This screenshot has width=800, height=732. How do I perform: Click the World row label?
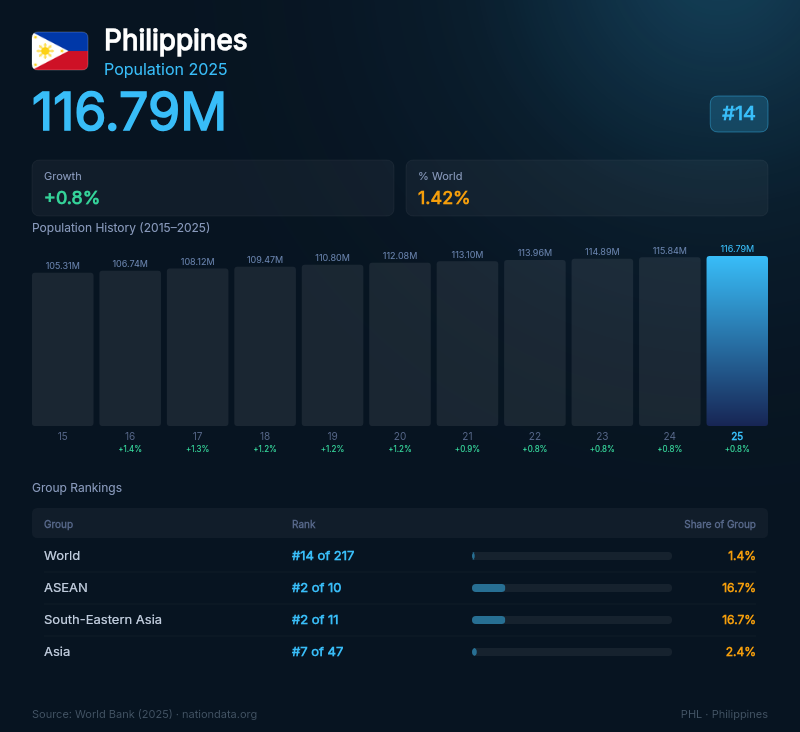(x=62, y=556)
